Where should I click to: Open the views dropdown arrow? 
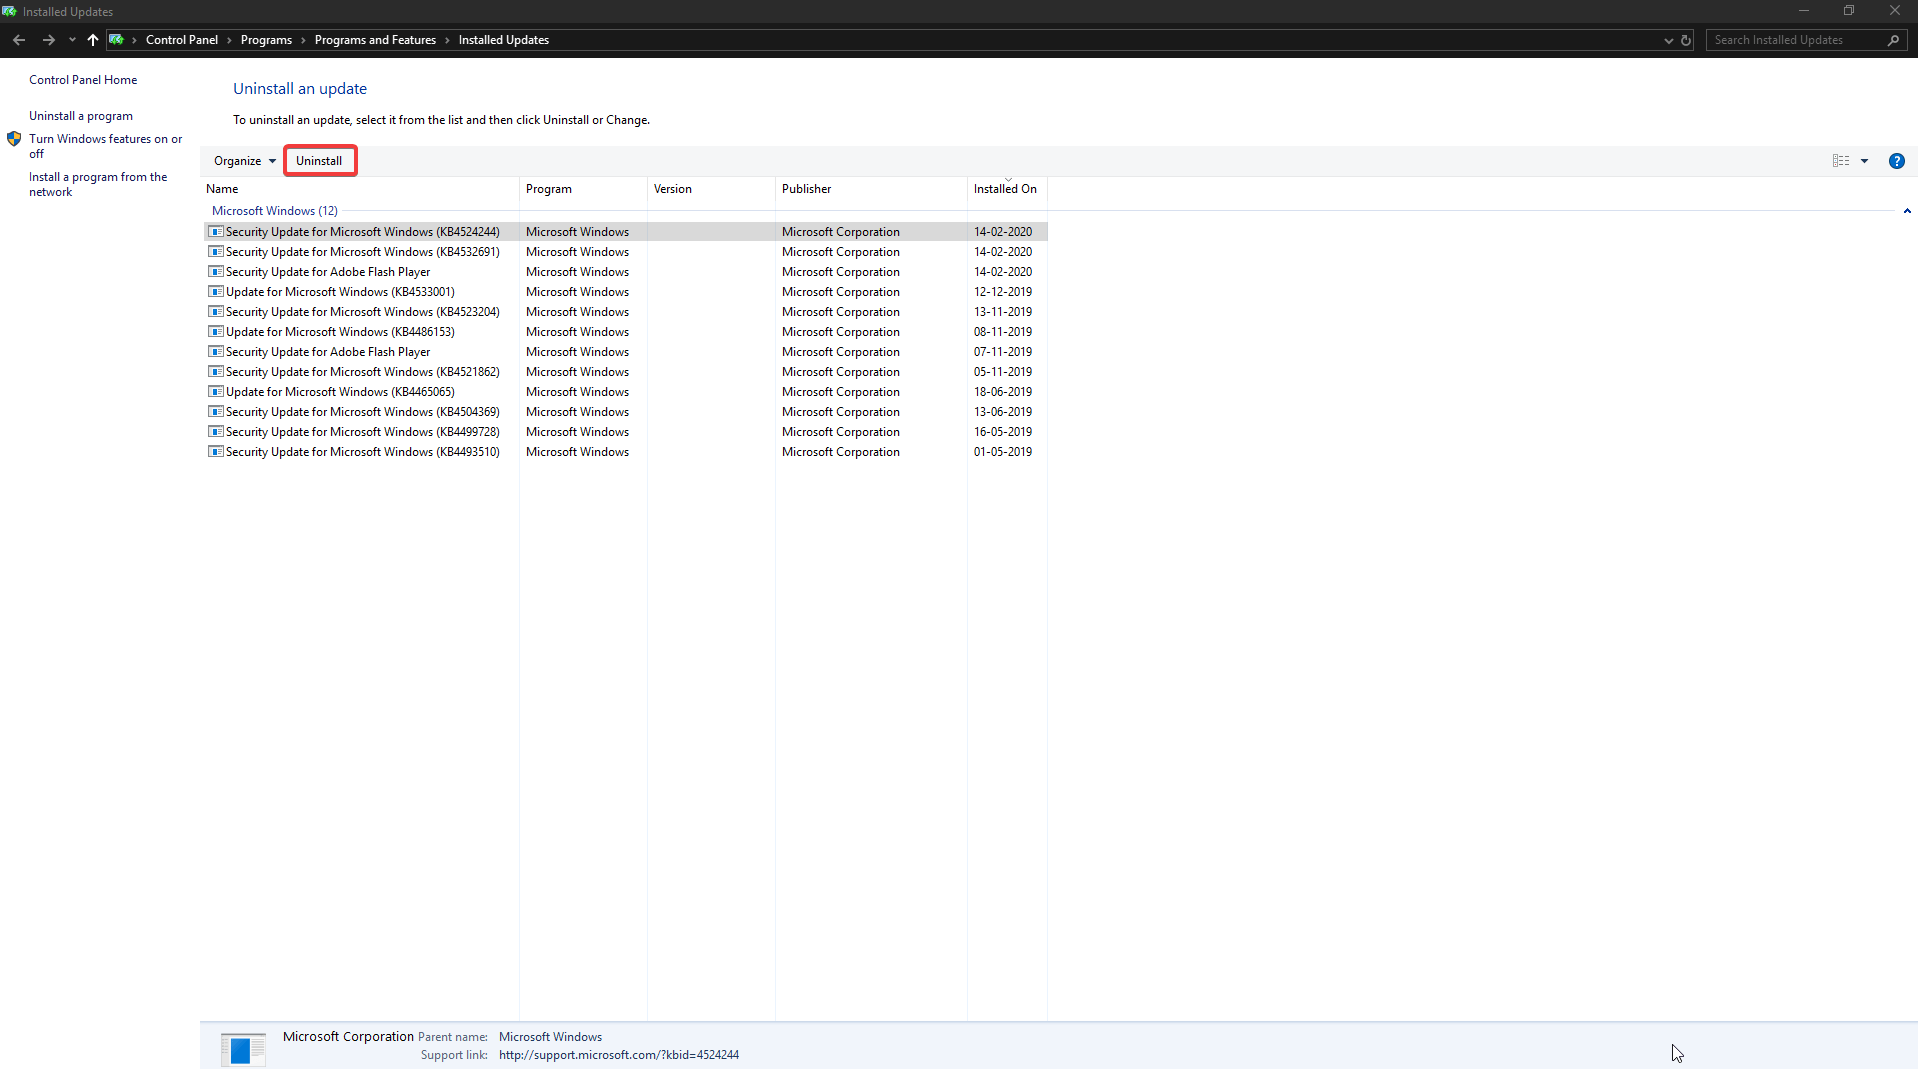tap(1866, 161)
